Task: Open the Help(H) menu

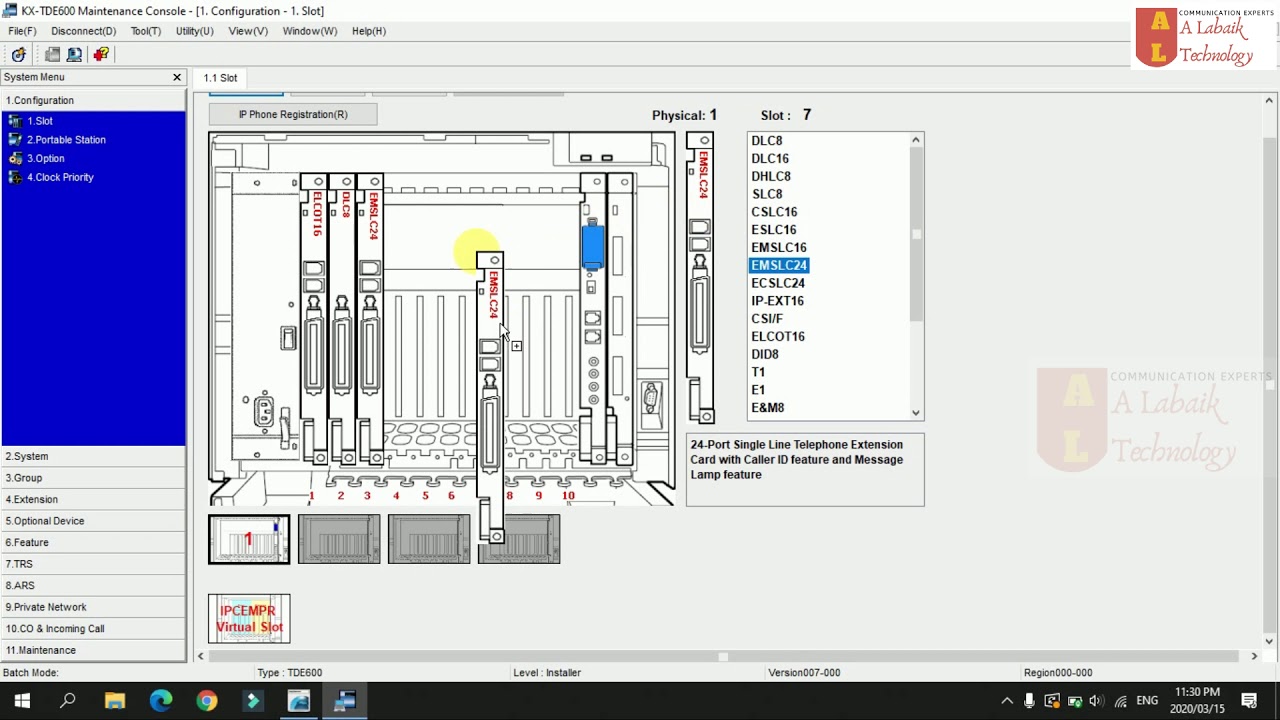Action: 368,31
